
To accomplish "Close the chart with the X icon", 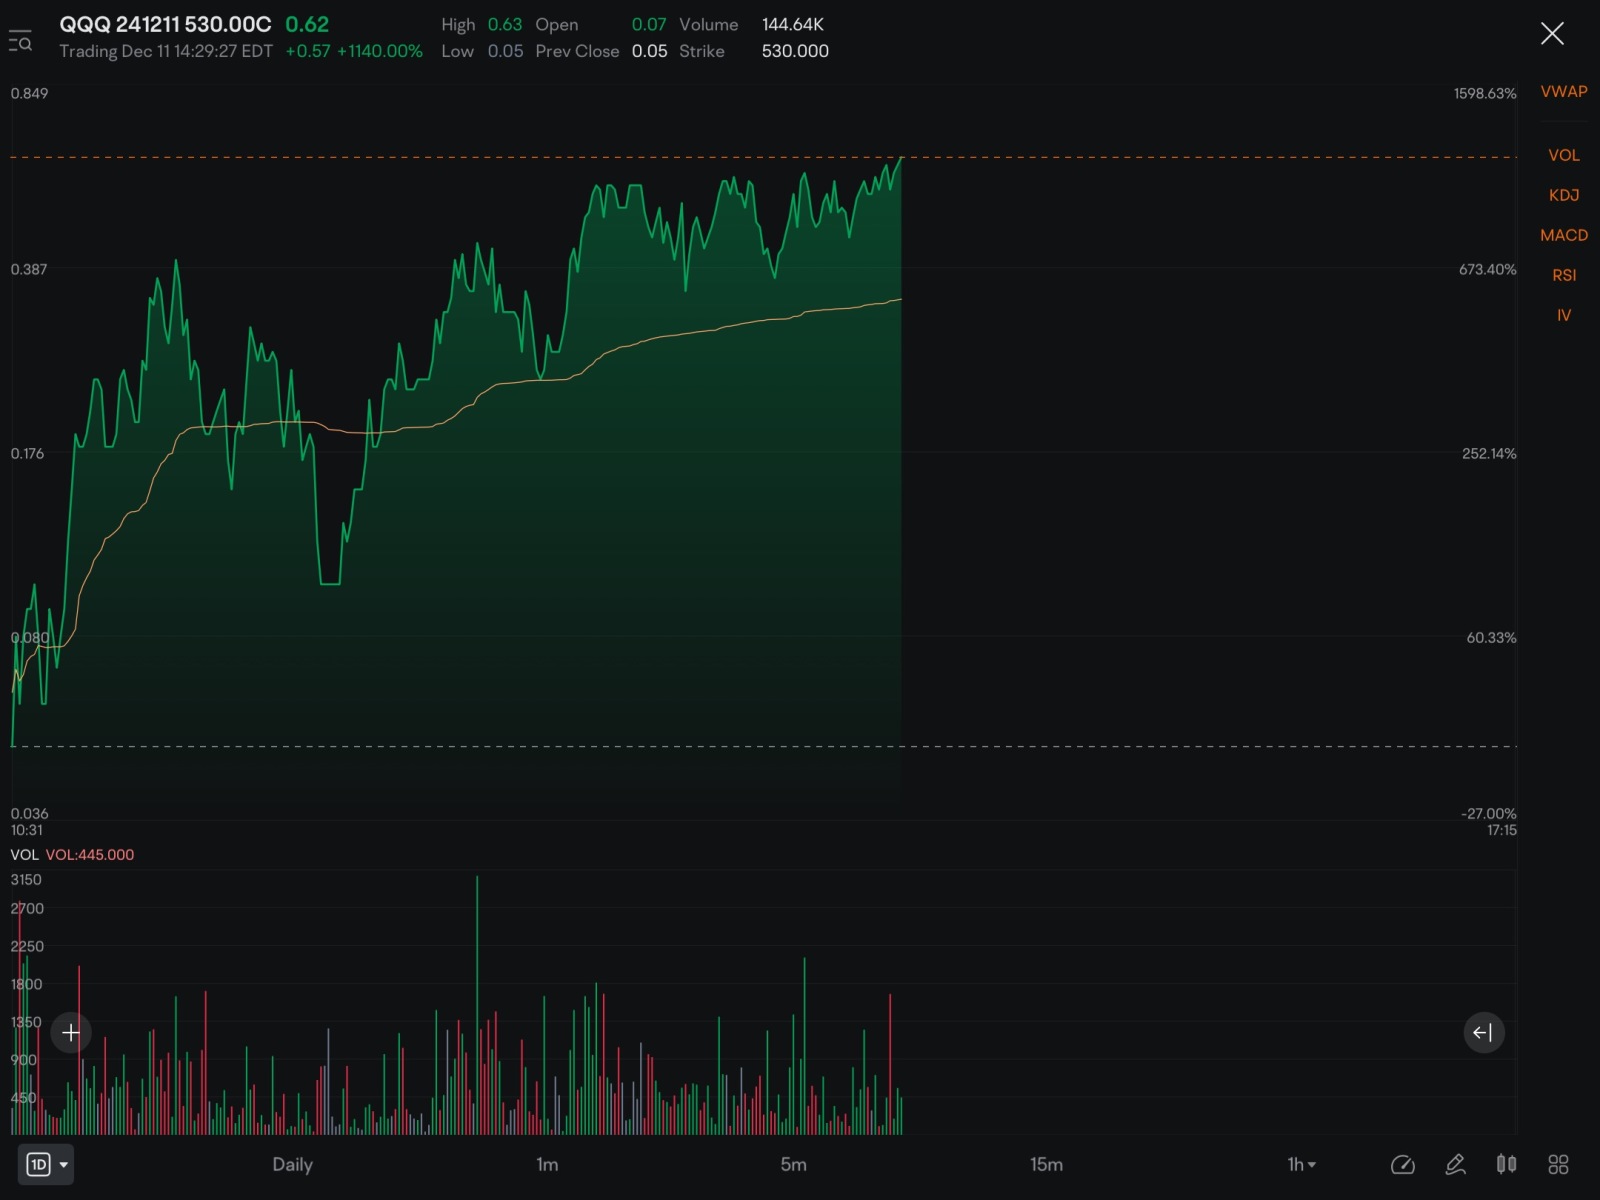I will pyautogui.click(x=1552, y=34).
